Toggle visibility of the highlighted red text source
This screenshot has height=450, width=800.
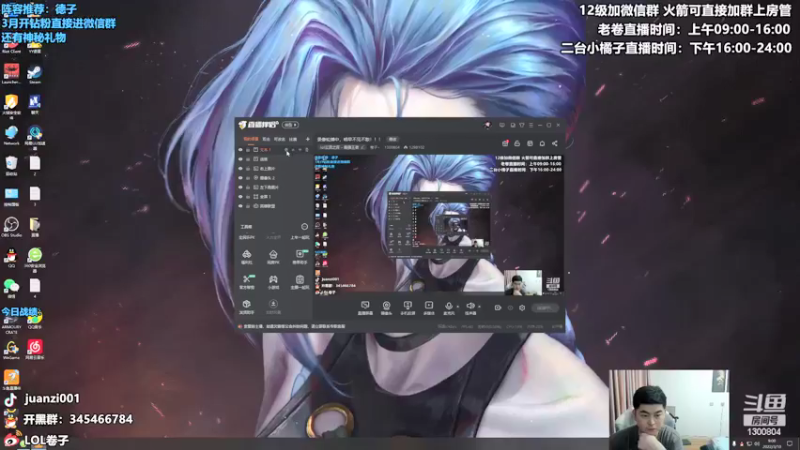click(240, 150)
